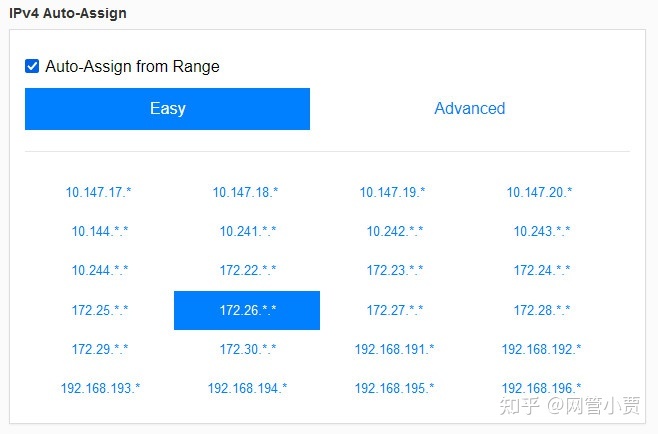Switch to the Advanced tab

tap(470, 108)
